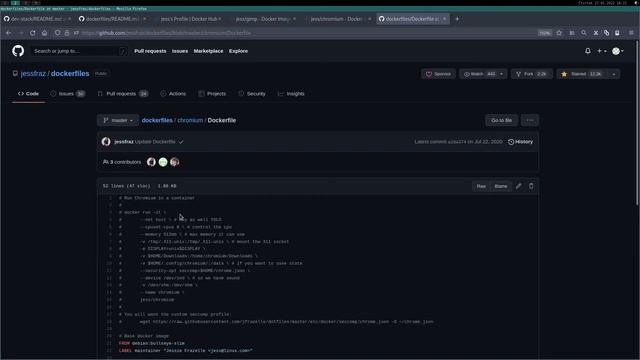Open the notifications bell
Viewport: 640px width, 360px height.
click(x=588, y=51)
